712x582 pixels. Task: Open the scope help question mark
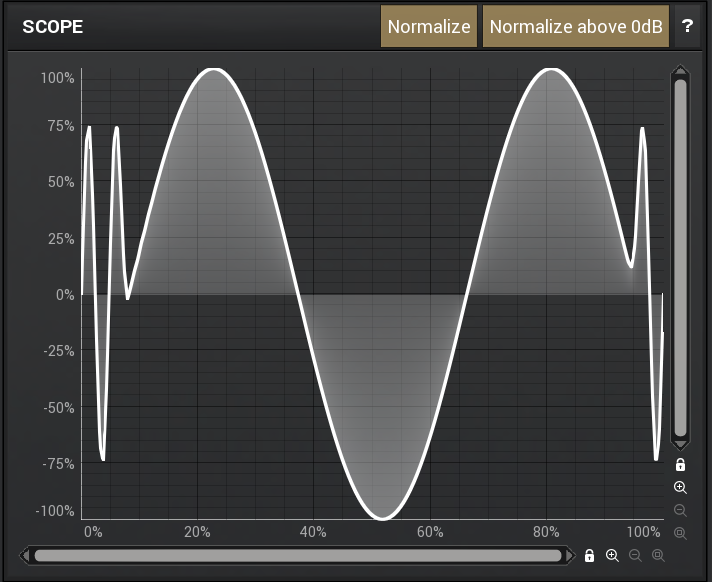point(687,26)
